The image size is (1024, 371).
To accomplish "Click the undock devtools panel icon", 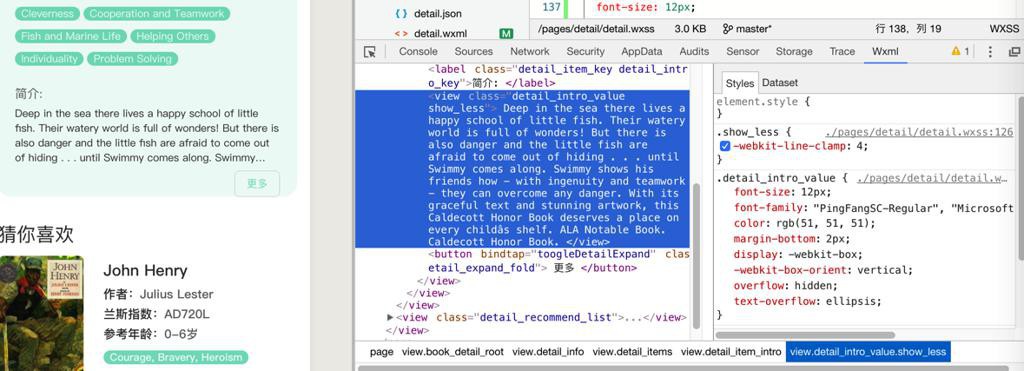I will click(x=1014, y=52).
